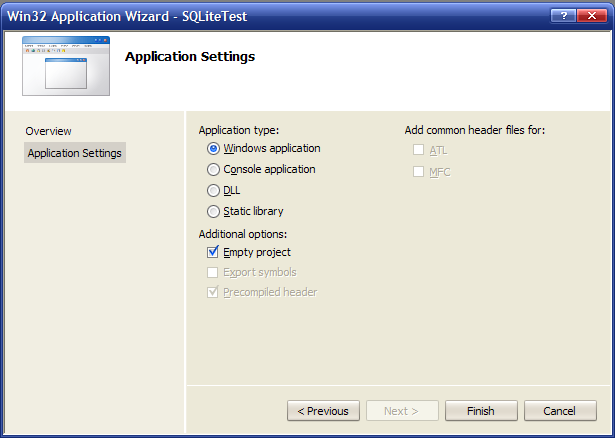Go back with Previous button
This screenshot has height=438, width=615.
point(323,411)
